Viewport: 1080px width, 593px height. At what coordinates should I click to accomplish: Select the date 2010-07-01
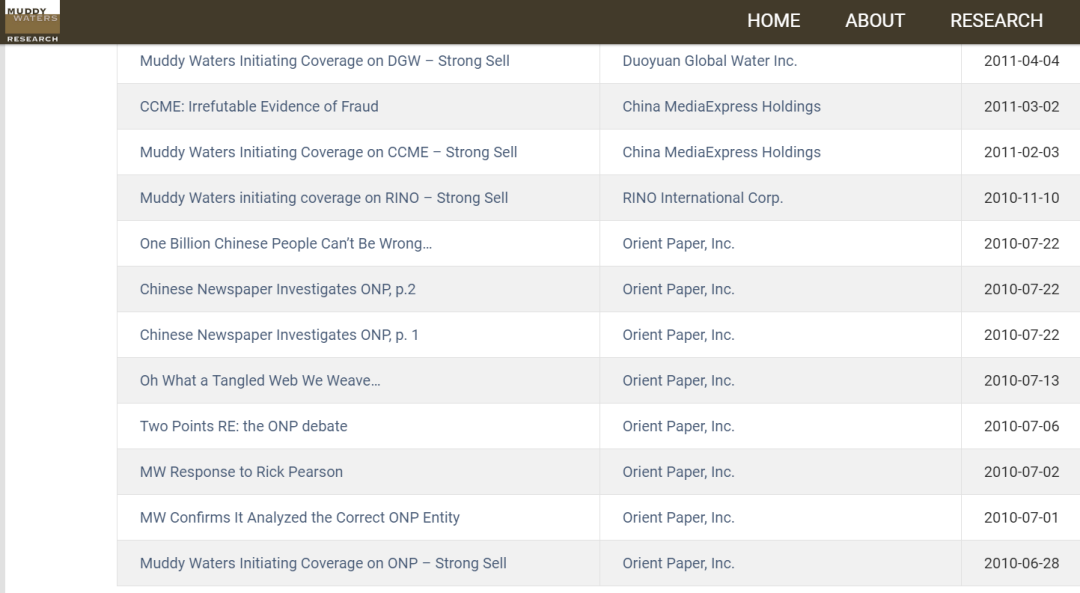(1021, 517)
